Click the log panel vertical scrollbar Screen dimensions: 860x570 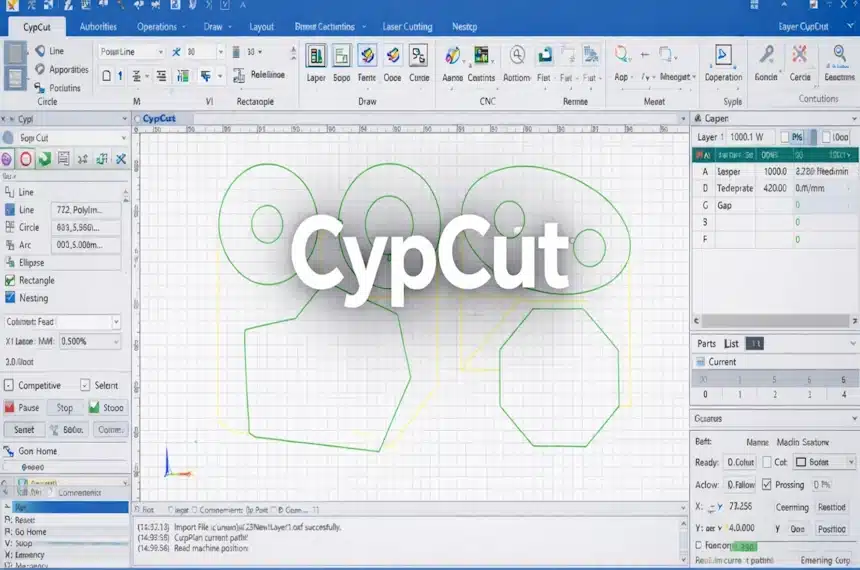click(683, 541)
